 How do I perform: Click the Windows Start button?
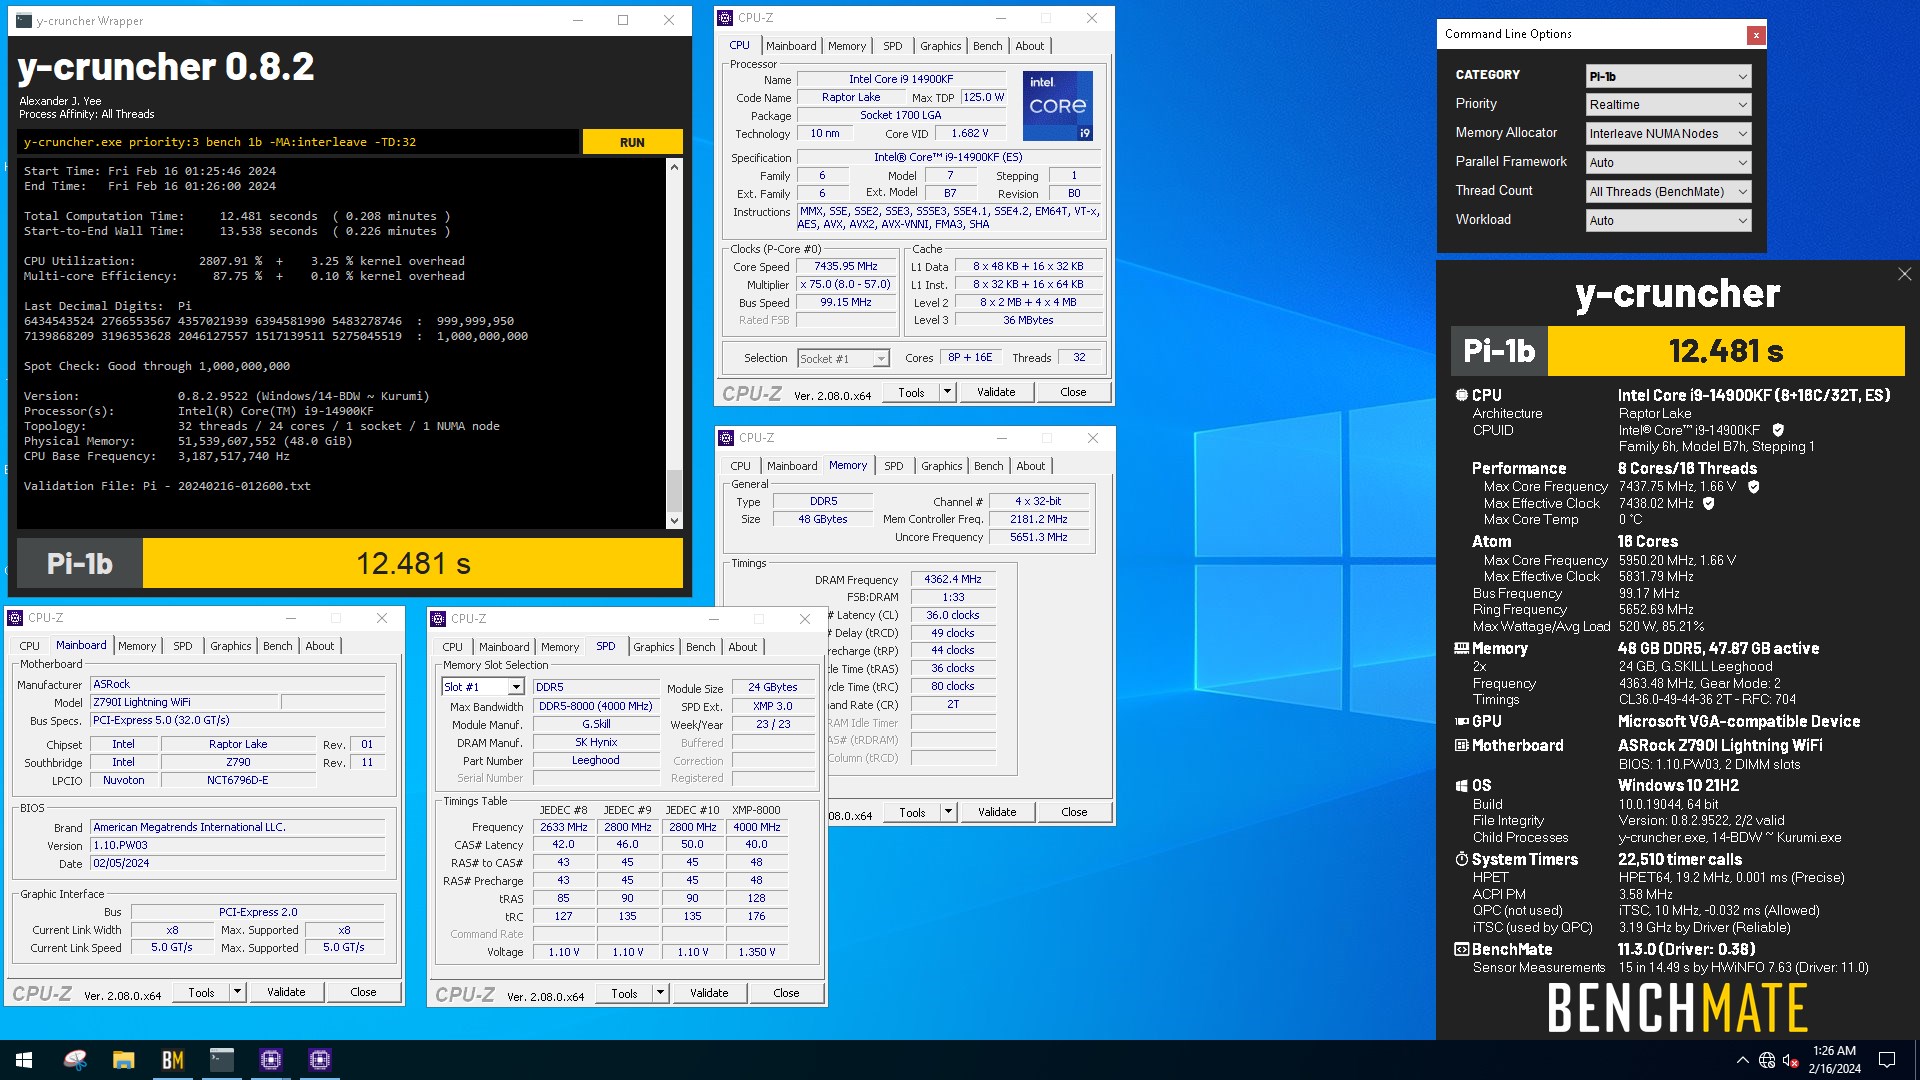pyautogui.click(x=24, y=1060)
